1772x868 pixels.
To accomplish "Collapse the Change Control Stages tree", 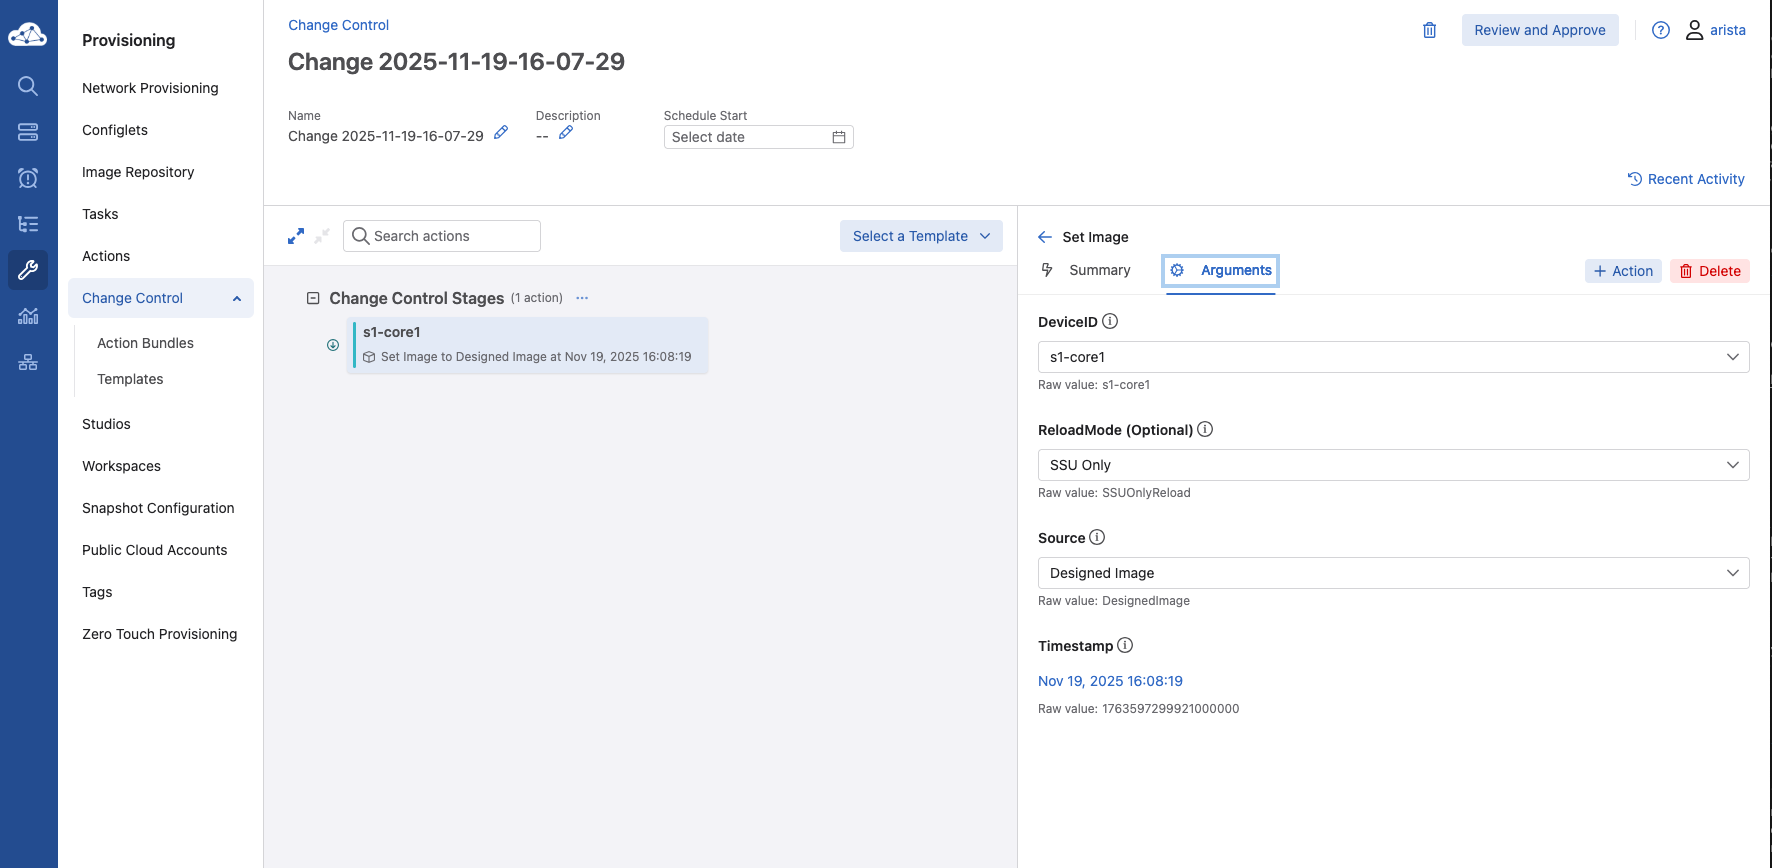I will (x=313, y=298).
